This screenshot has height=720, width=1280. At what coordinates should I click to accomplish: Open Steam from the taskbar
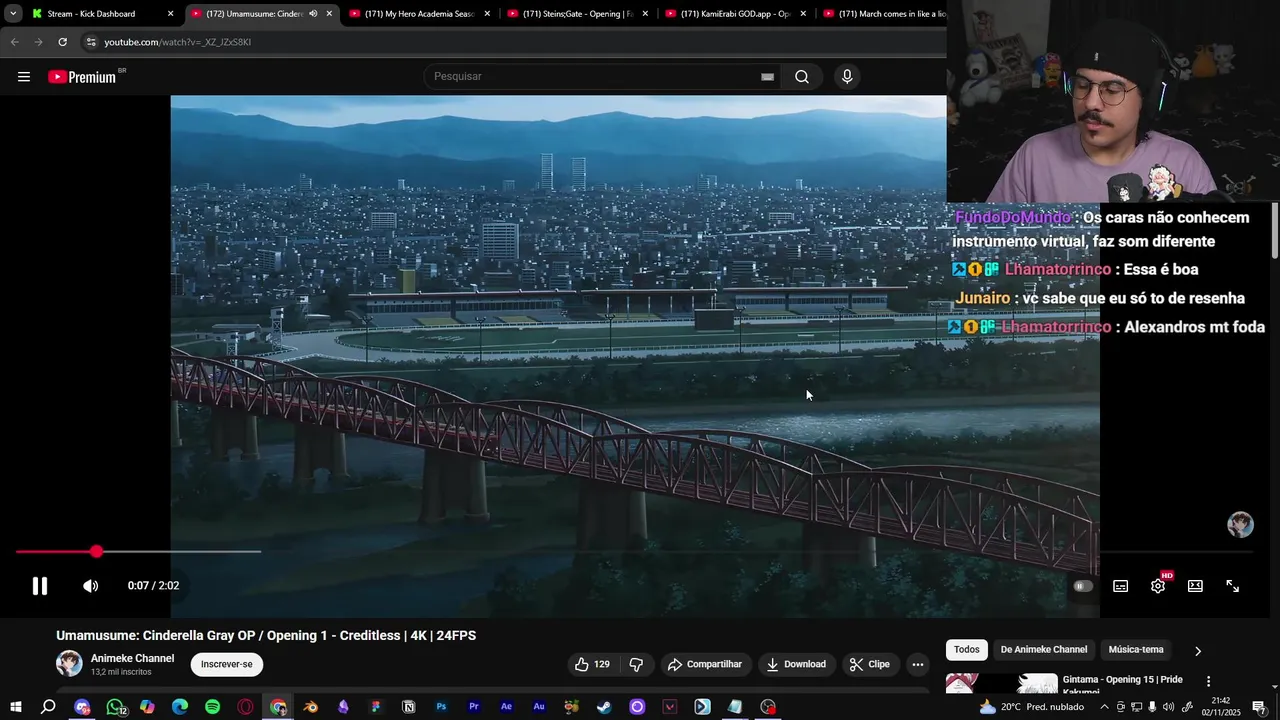pyautogui.click(x=604, y=707)
